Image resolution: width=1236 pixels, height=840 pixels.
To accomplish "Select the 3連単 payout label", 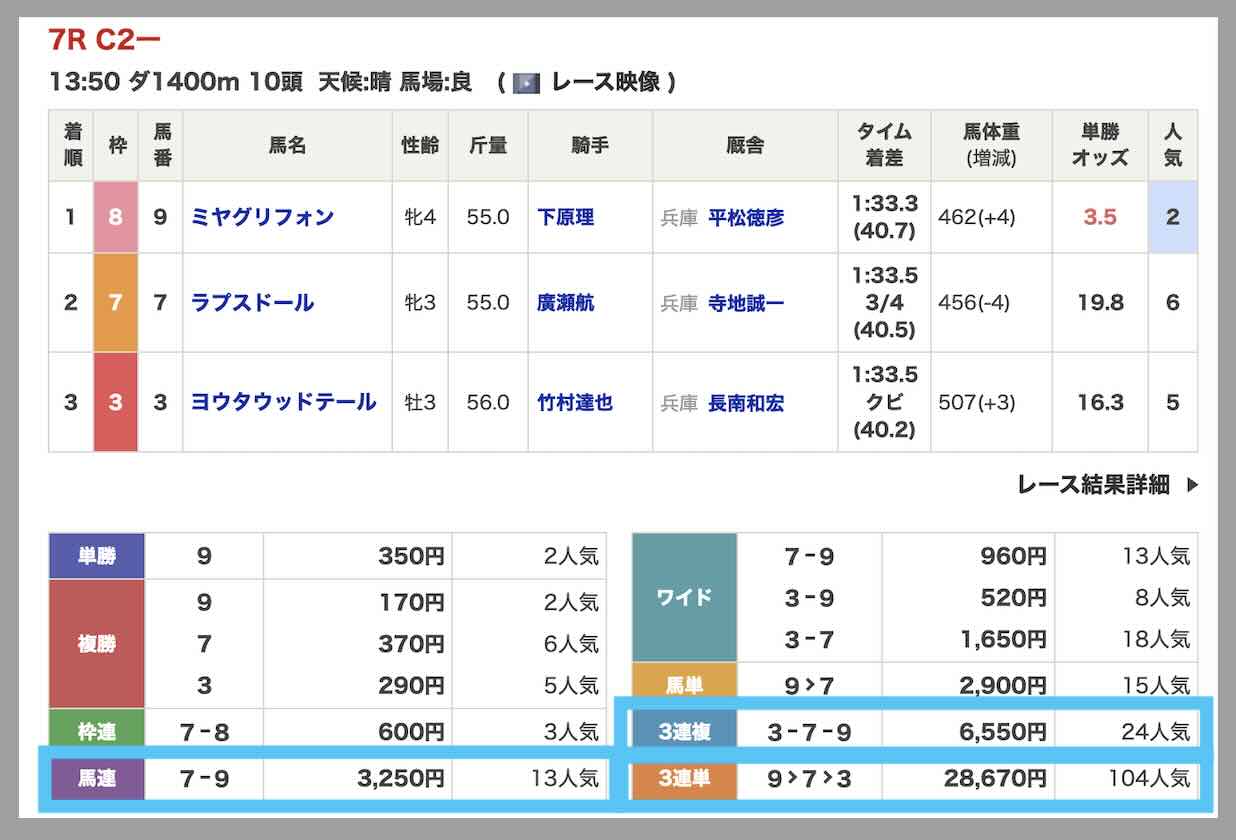I will point(686,778).
